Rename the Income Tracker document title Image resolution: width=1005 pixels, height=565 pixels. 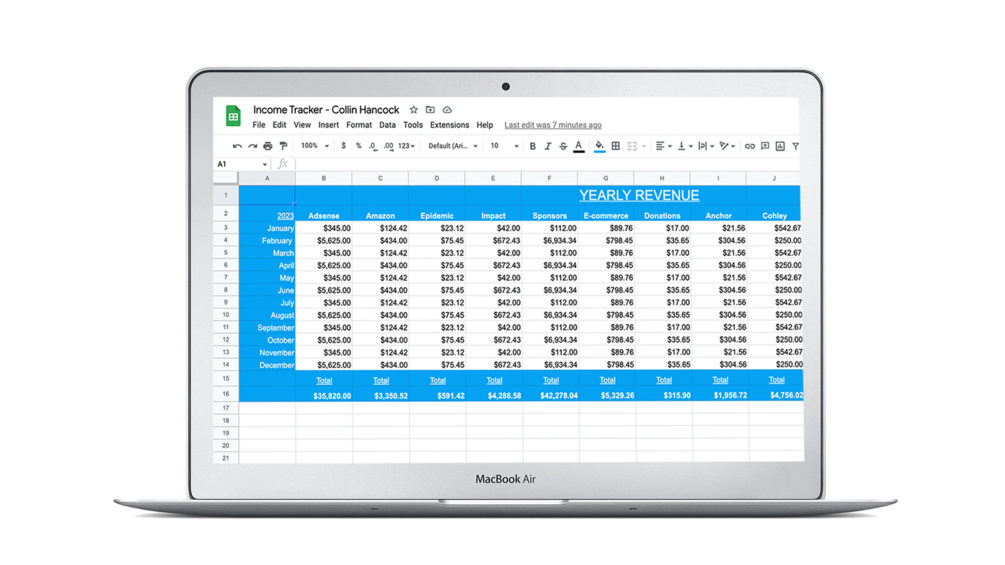tap(326, 110)
